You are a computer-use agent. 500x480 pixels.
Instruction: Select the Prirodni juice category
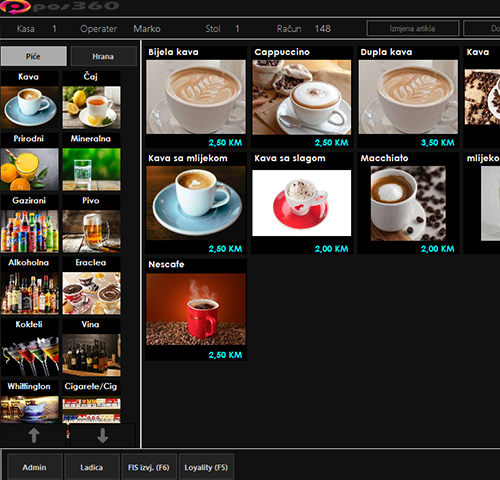click(x=30, y=162)
